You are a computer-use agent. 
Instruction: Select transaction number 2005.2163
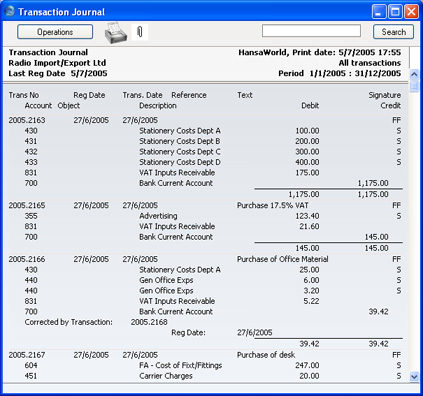coord(27,120)
